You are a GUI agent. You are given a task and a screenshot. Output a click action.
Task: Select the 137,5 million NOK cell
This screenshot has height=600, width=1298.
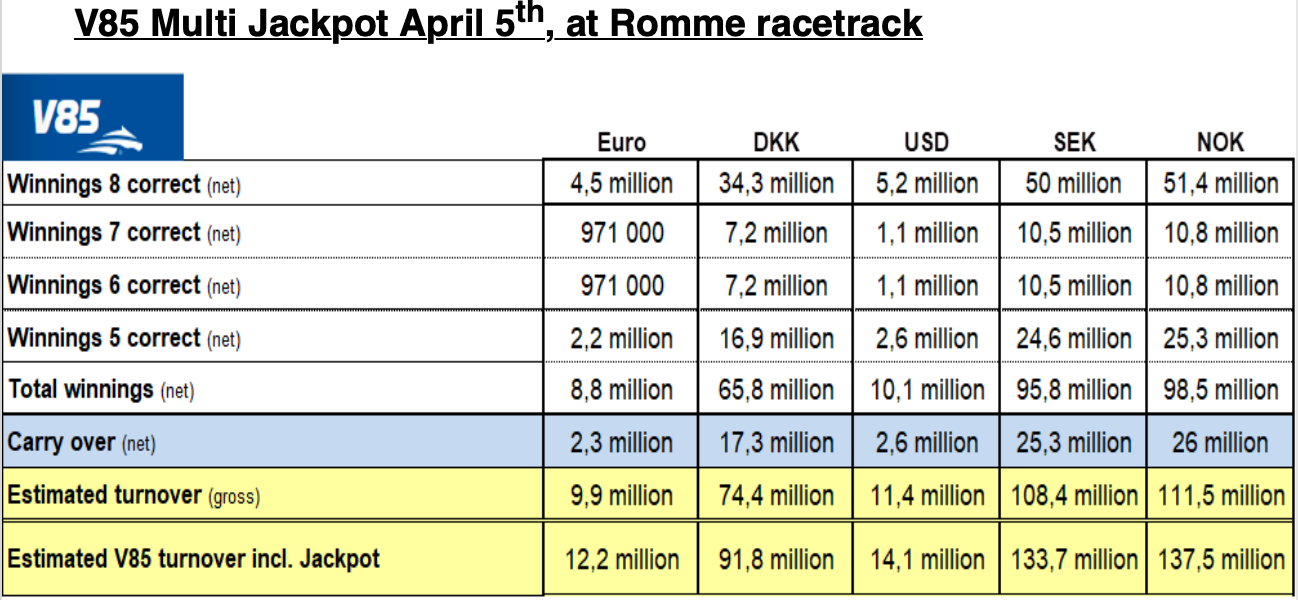coord(1220,559)
